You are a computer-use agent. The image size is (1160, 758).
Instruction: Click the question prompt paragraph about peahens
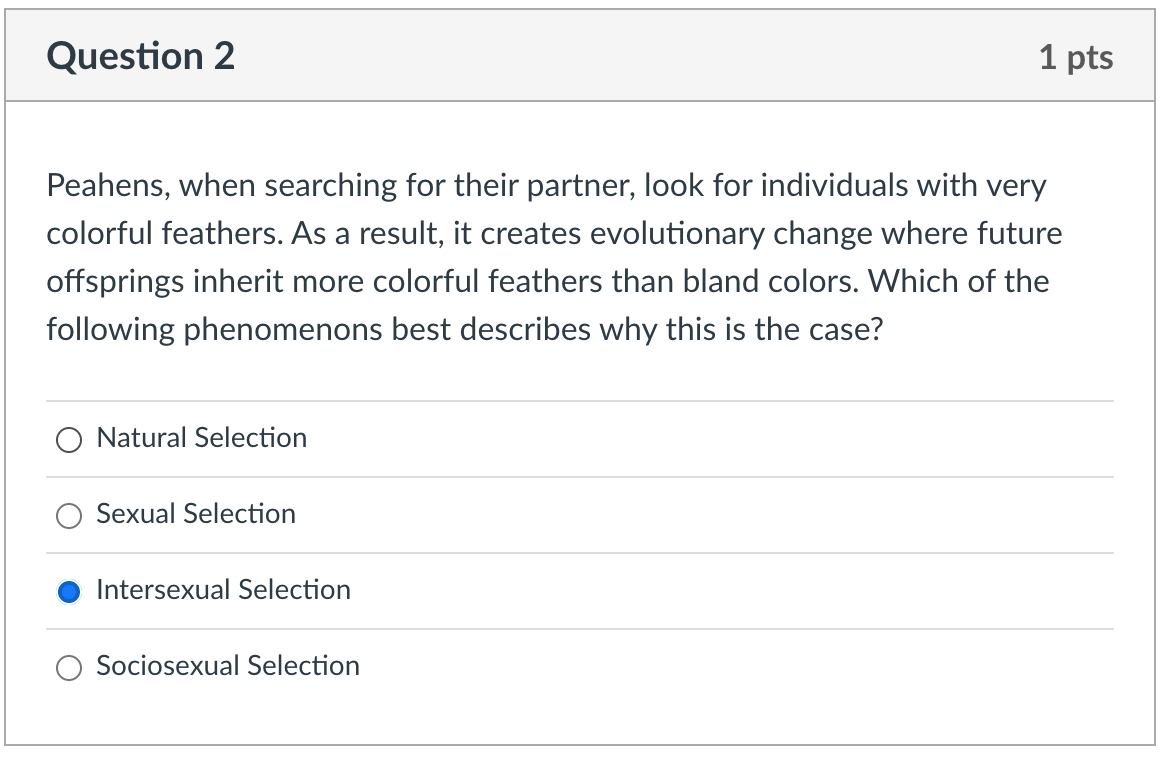554,256
